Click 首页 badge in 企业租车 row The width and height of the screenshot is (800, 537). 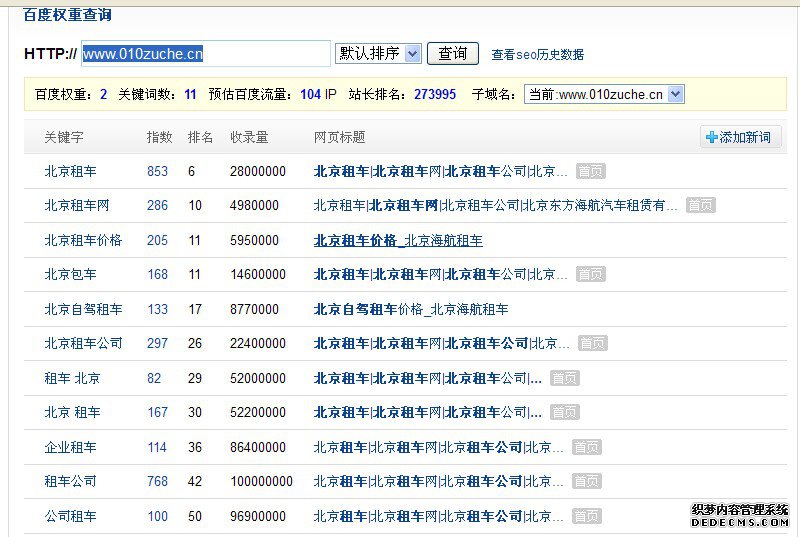click(x=586, y=447)
